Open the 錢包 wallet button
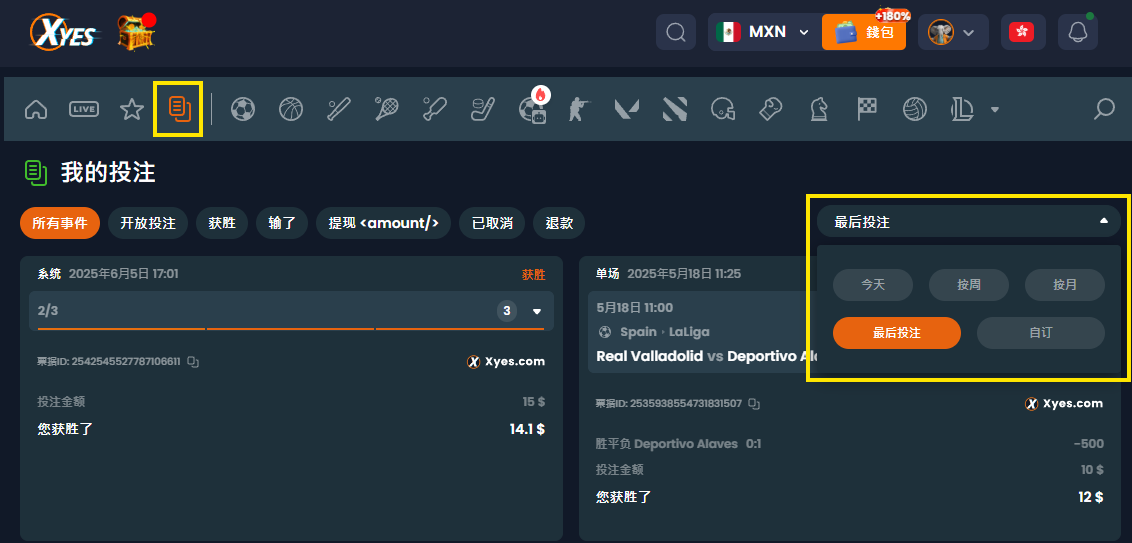This screenshot has width=1132, height=543. [864, 32]
